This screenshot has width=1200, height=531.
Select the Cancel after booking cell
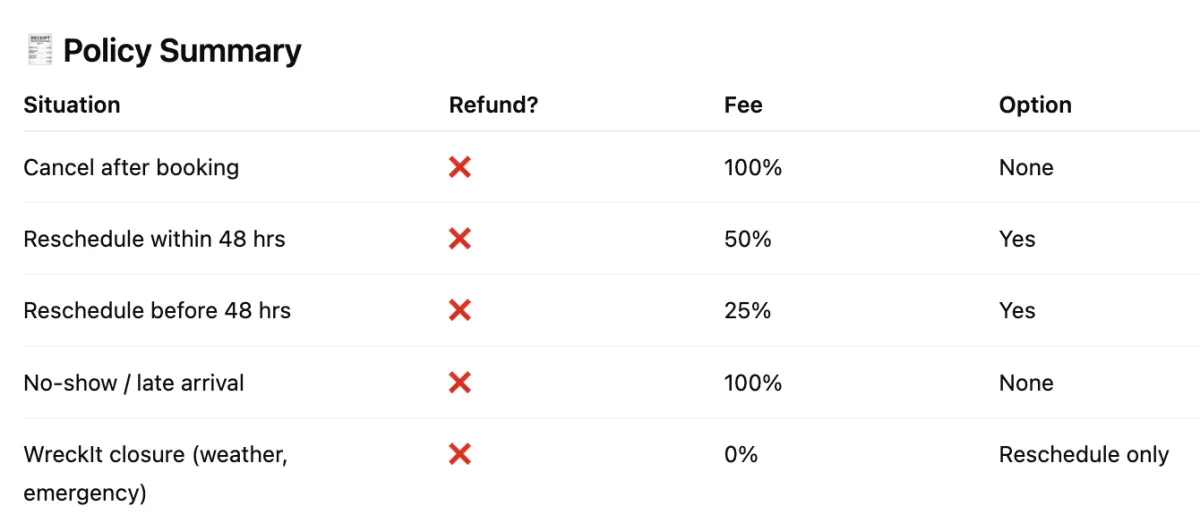point(131,167)
